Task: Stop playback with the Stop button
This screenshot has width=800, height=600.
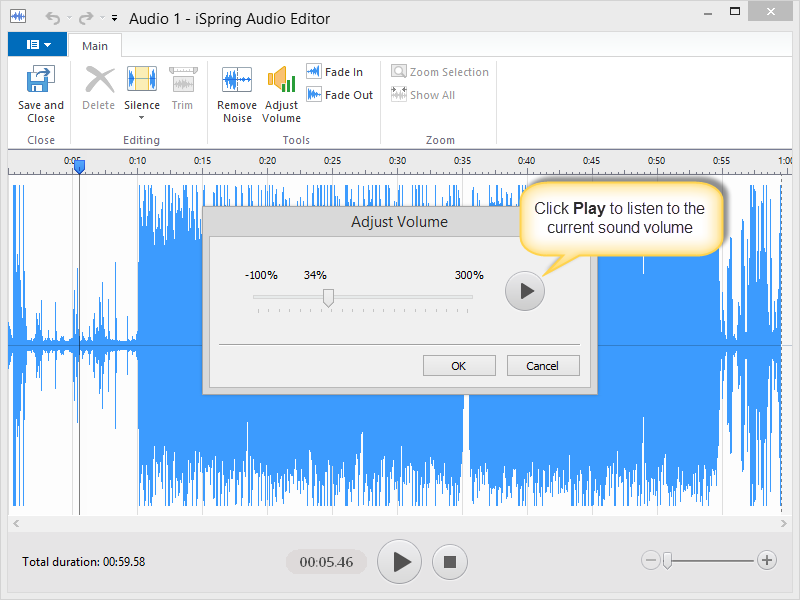Action: click(450, 562)
